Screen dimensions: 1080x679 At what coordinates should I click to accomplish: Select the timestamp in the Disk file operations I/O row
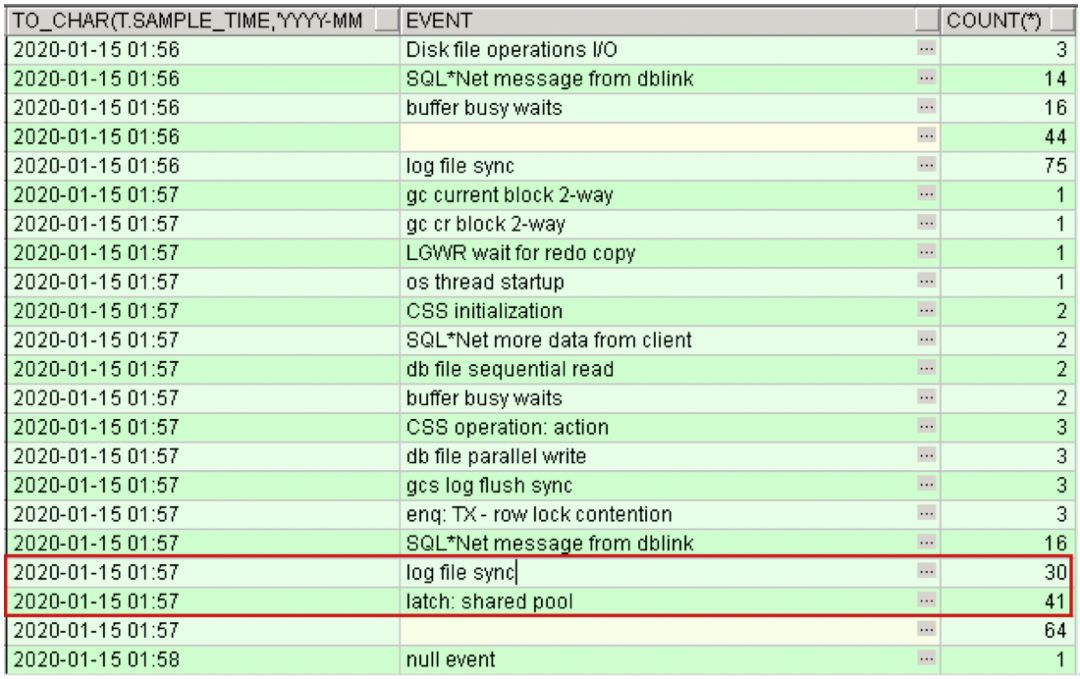coord(202,50)
